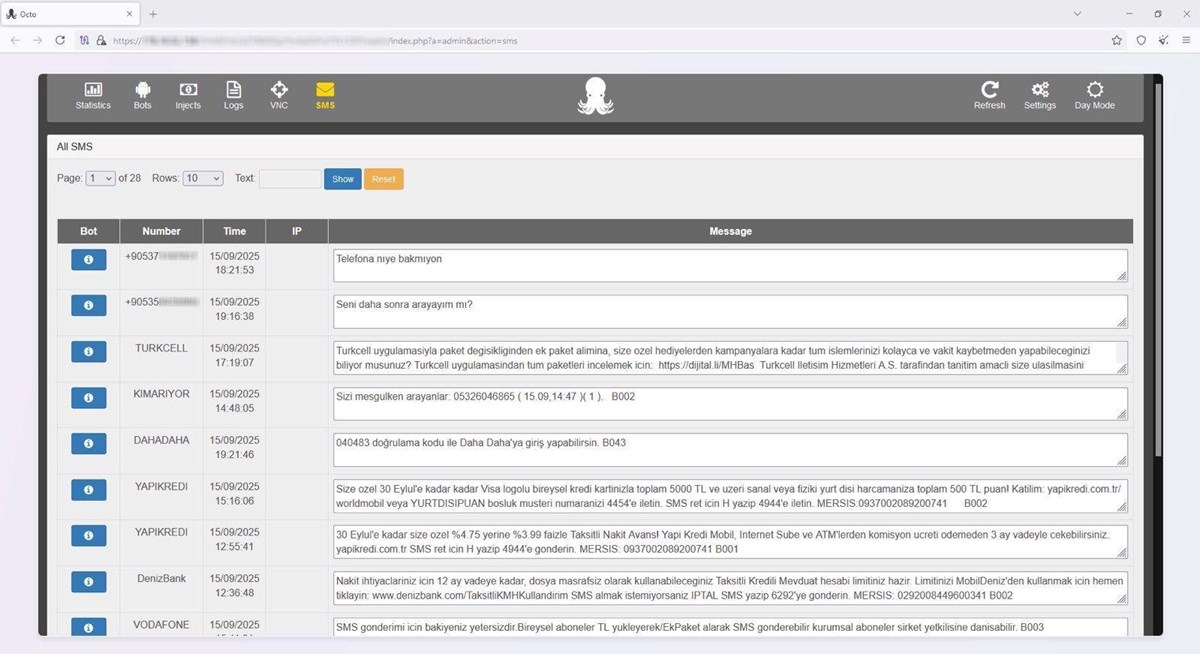This screenshot has height=654, width=1200.
Task: Click the Show button to apply filter
Action: [x=342, y=178]
